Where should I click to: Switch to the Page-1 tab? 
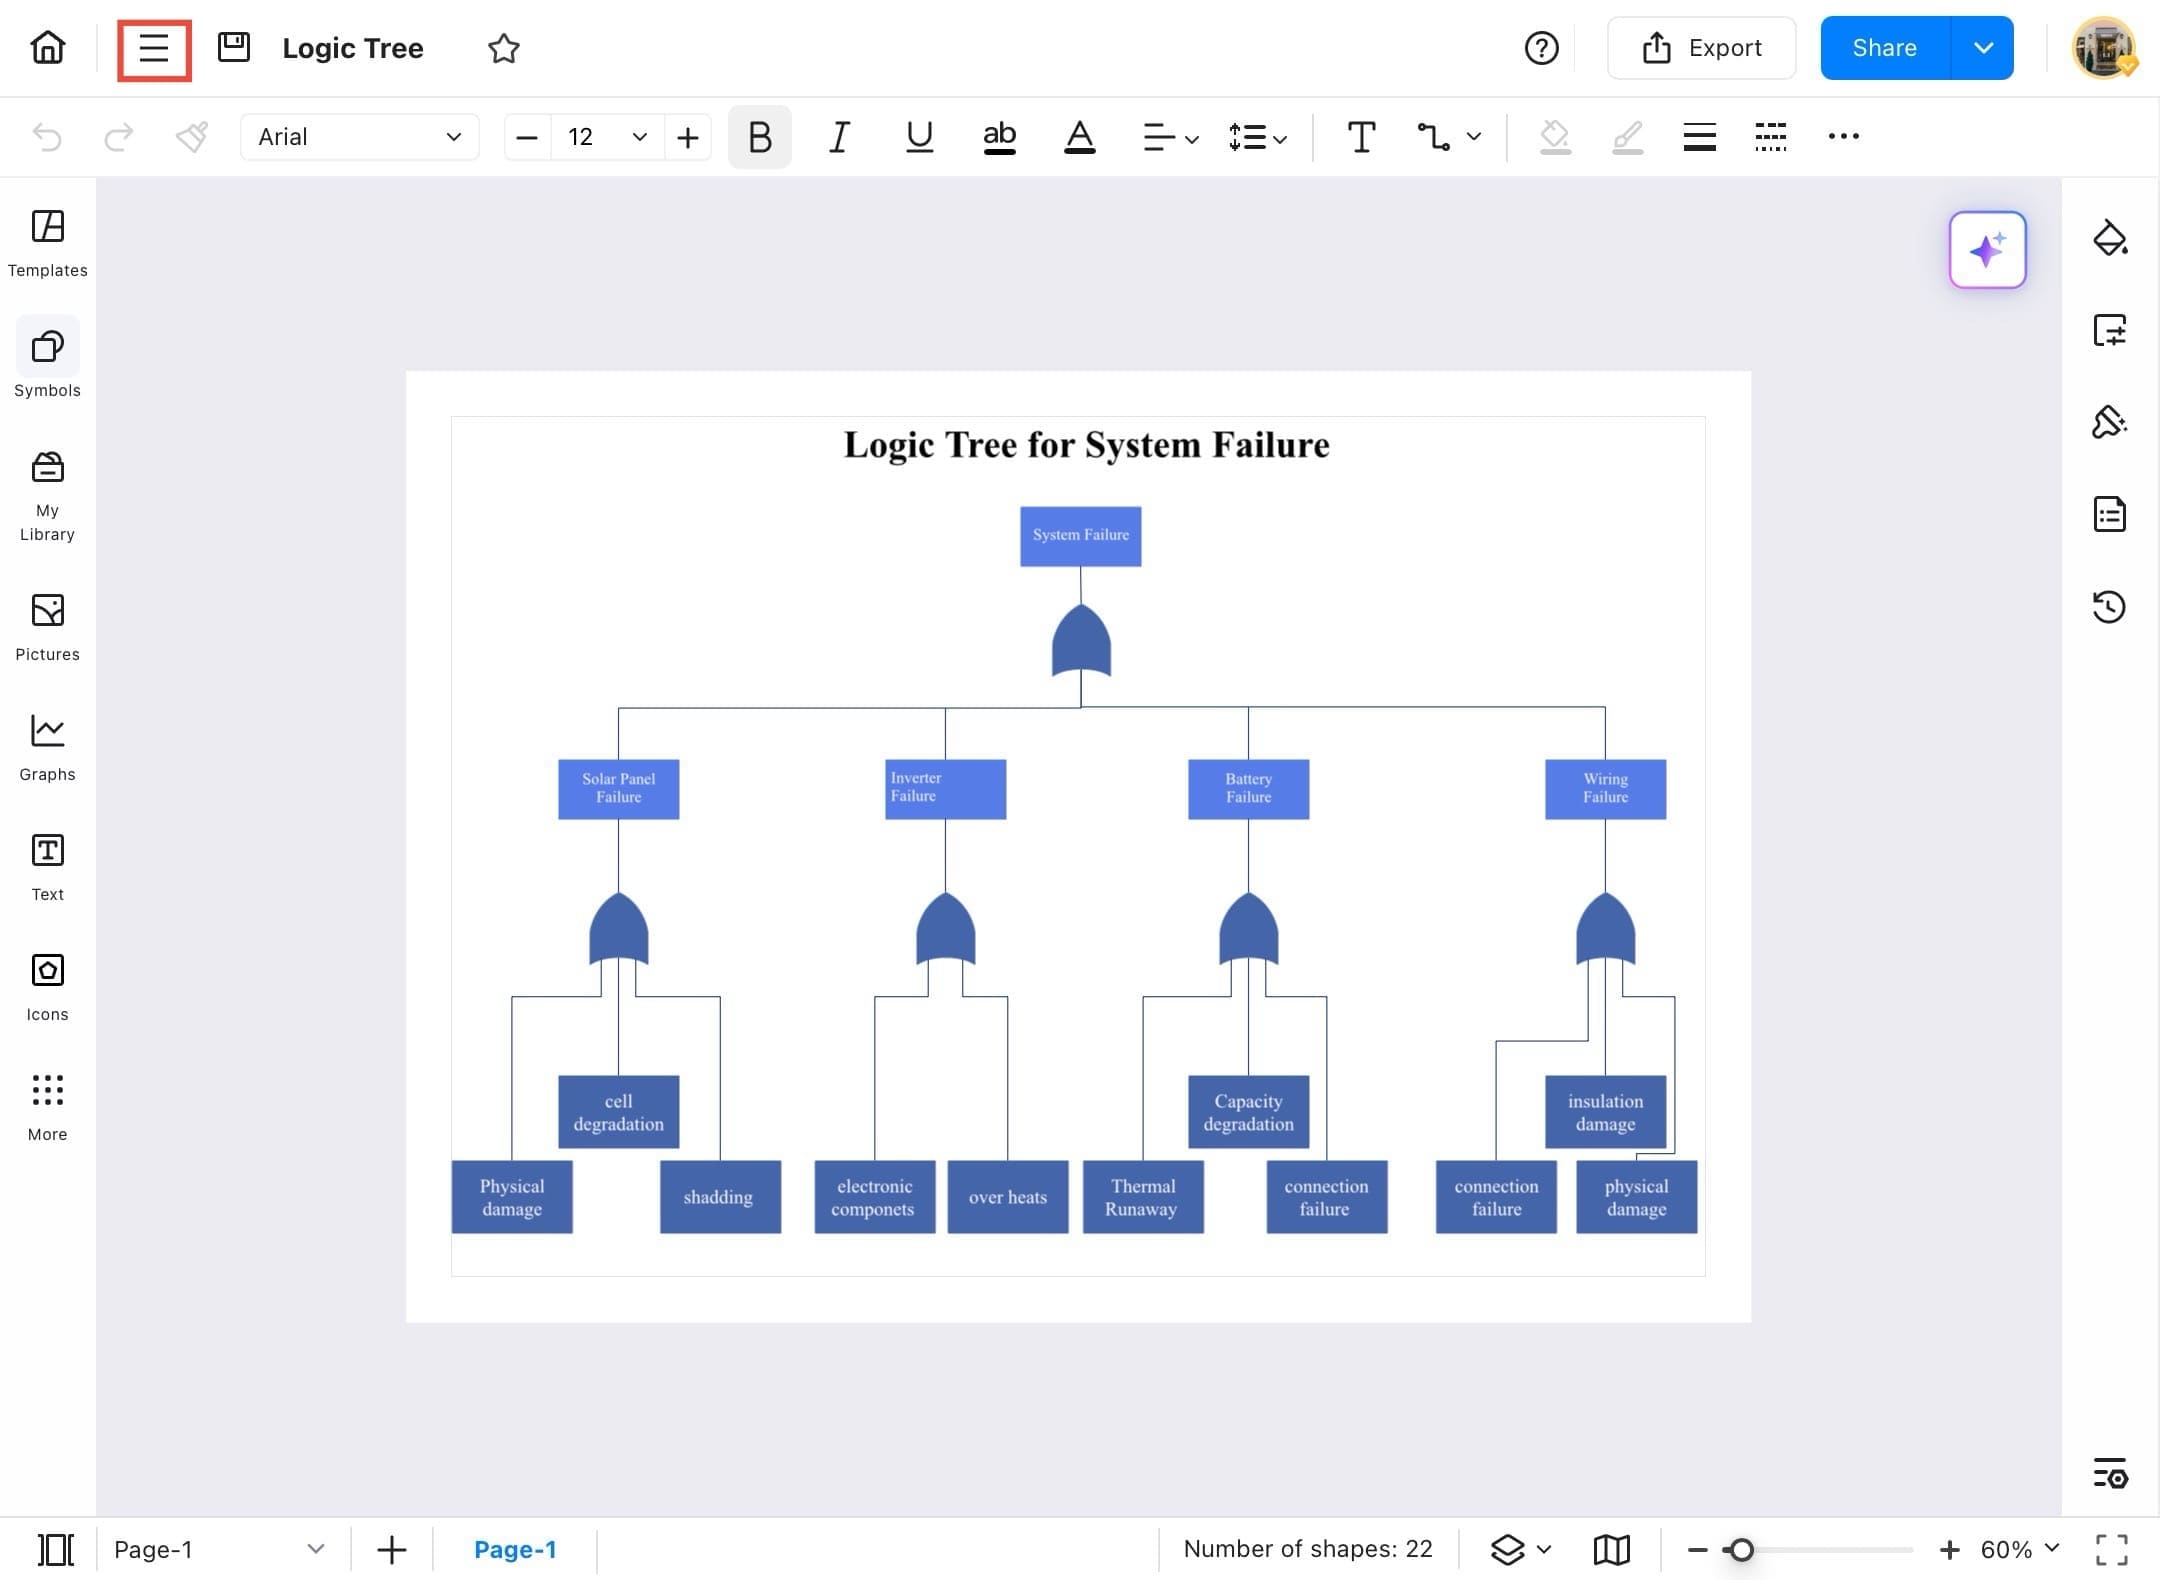516,1549
